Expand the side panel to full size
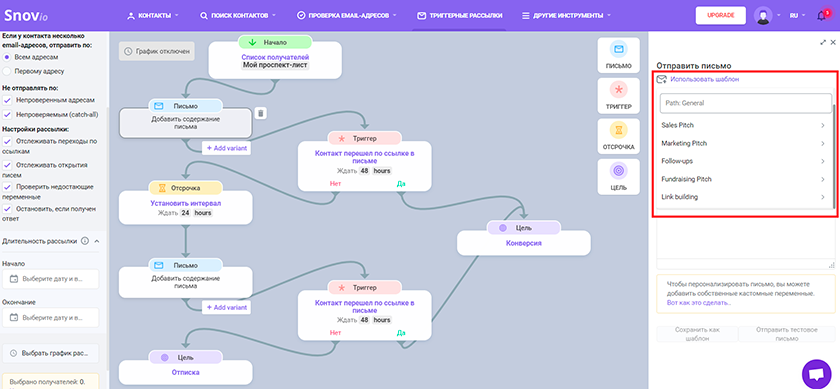The width and height of the screenshot is (840, 389). point(823,42)
